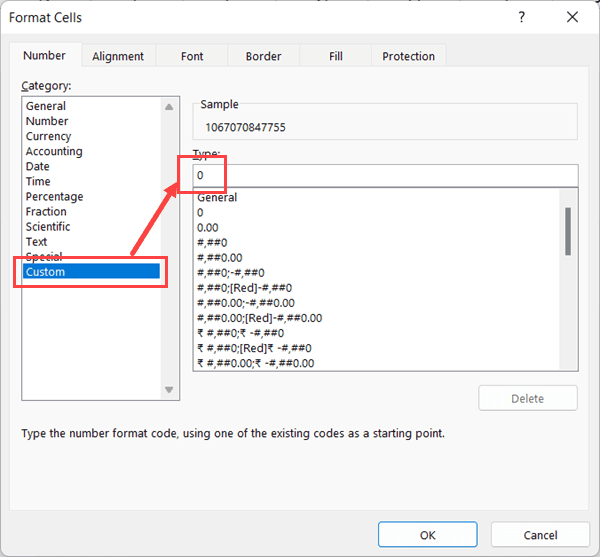Select the Fill tab
Viewport: 600px width, 557px height.
(x=336, y=57)
